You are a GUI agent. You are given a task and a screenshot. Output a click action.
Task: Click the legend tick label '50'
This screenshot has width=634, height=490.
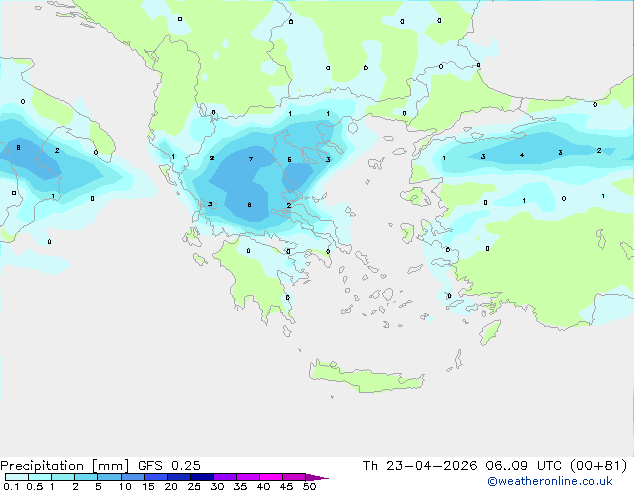click(309, 486)
